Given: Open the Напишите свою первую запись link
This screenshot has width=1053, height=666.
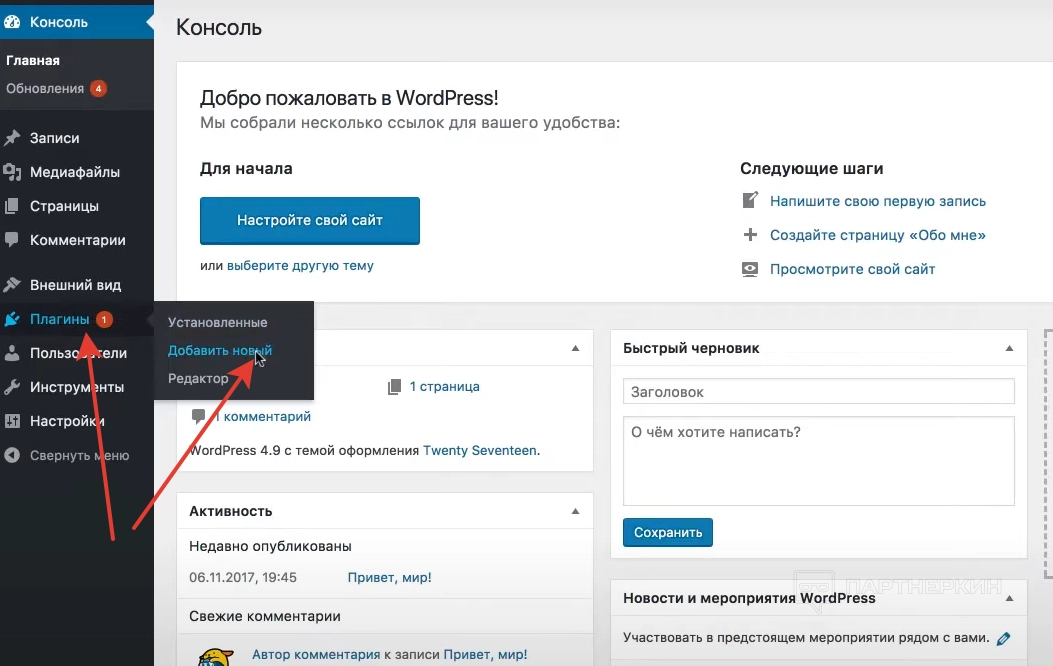Looking at the screenshot, I should pos(877,201).
